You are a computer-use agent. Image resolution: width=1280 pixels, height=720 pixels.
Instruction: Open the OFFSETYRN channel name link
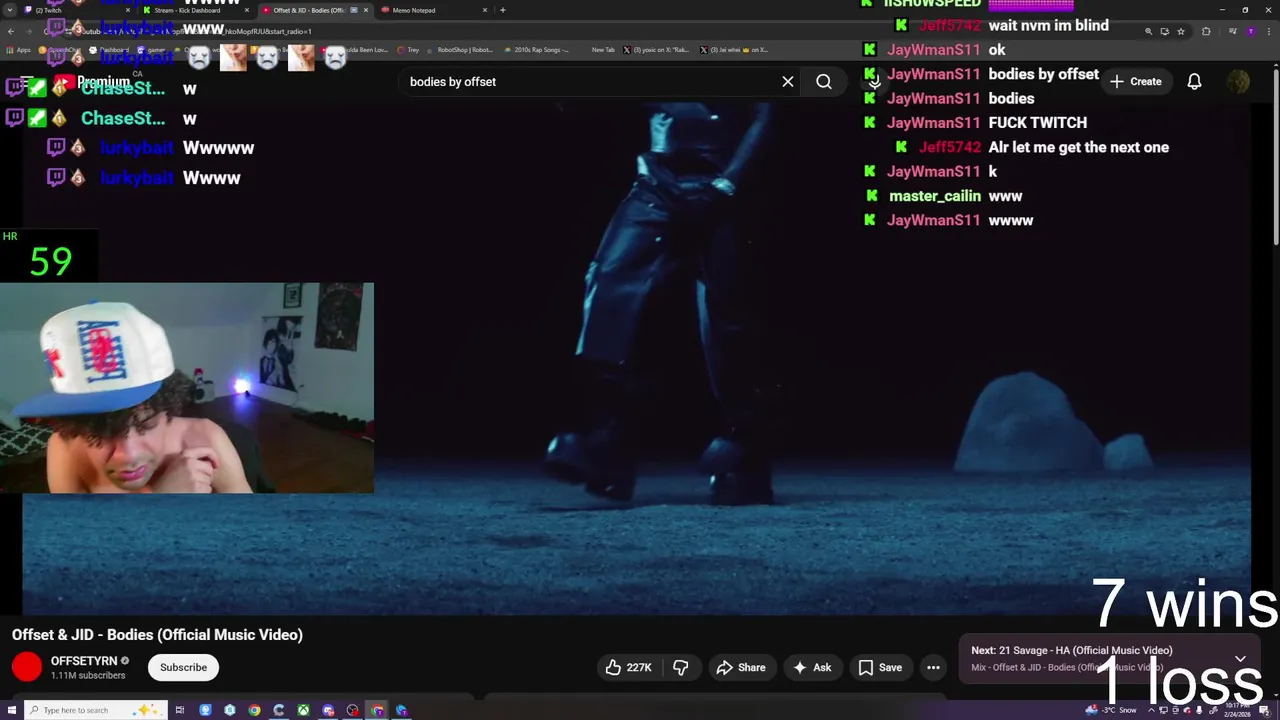coord(84,661)
